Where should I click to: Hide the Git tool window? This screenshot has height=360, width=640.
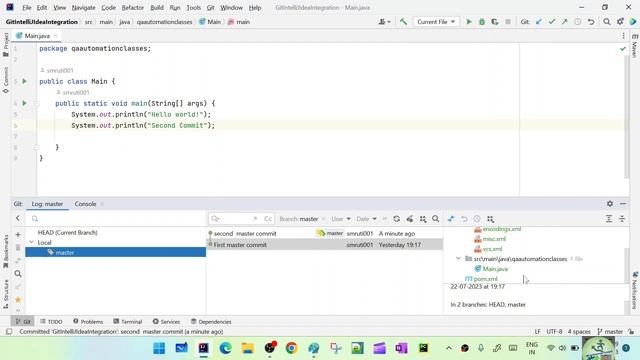pyautogui.click(x=623, y=203)
